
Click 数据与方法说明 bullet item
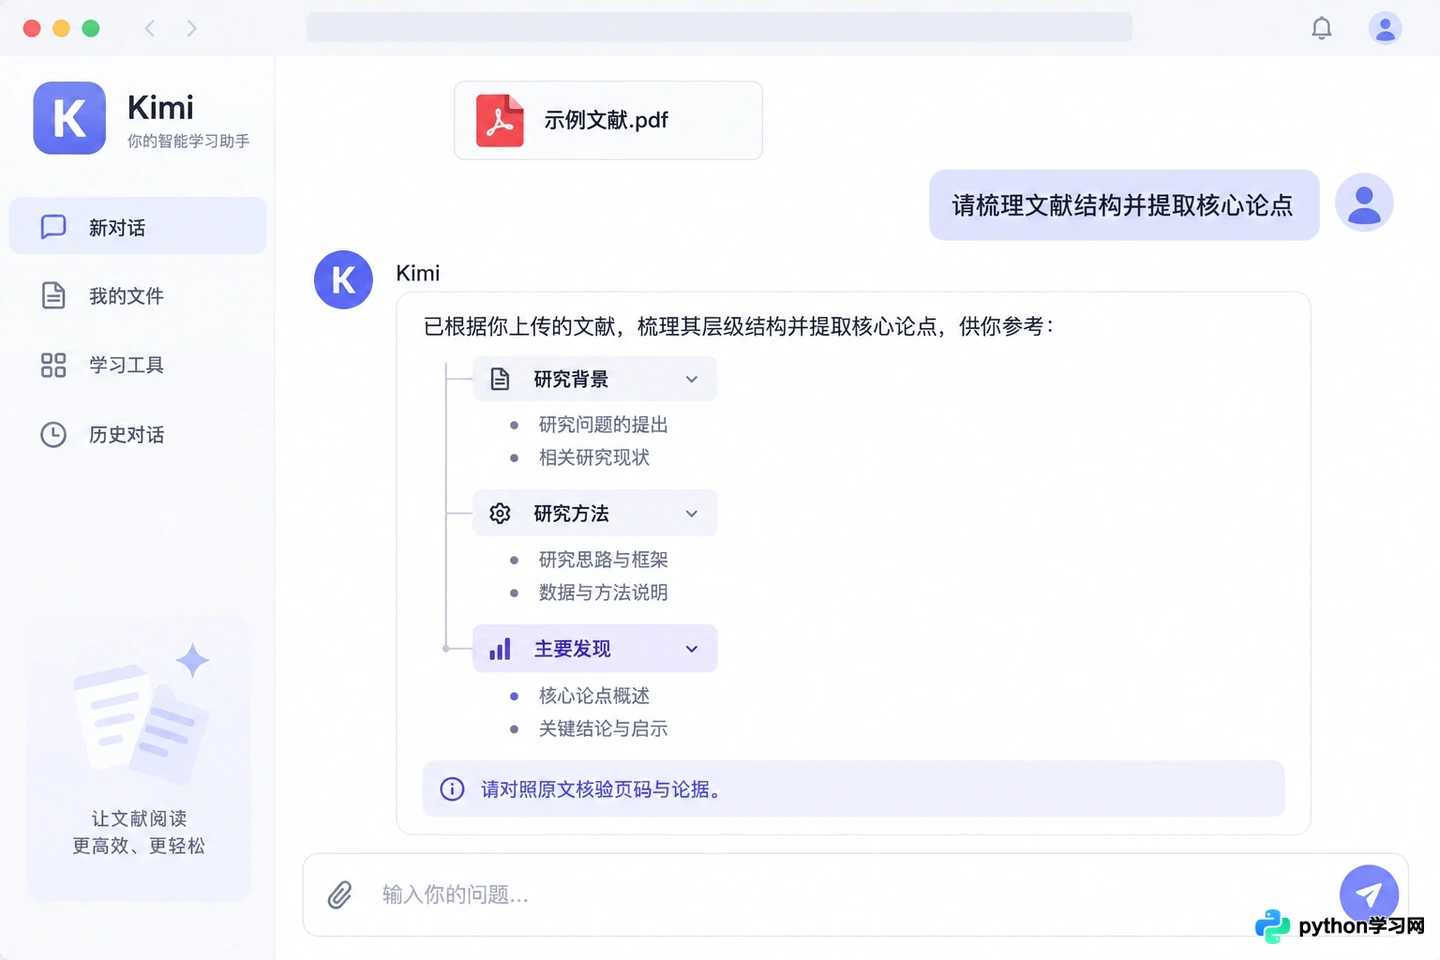coord(603,593)
